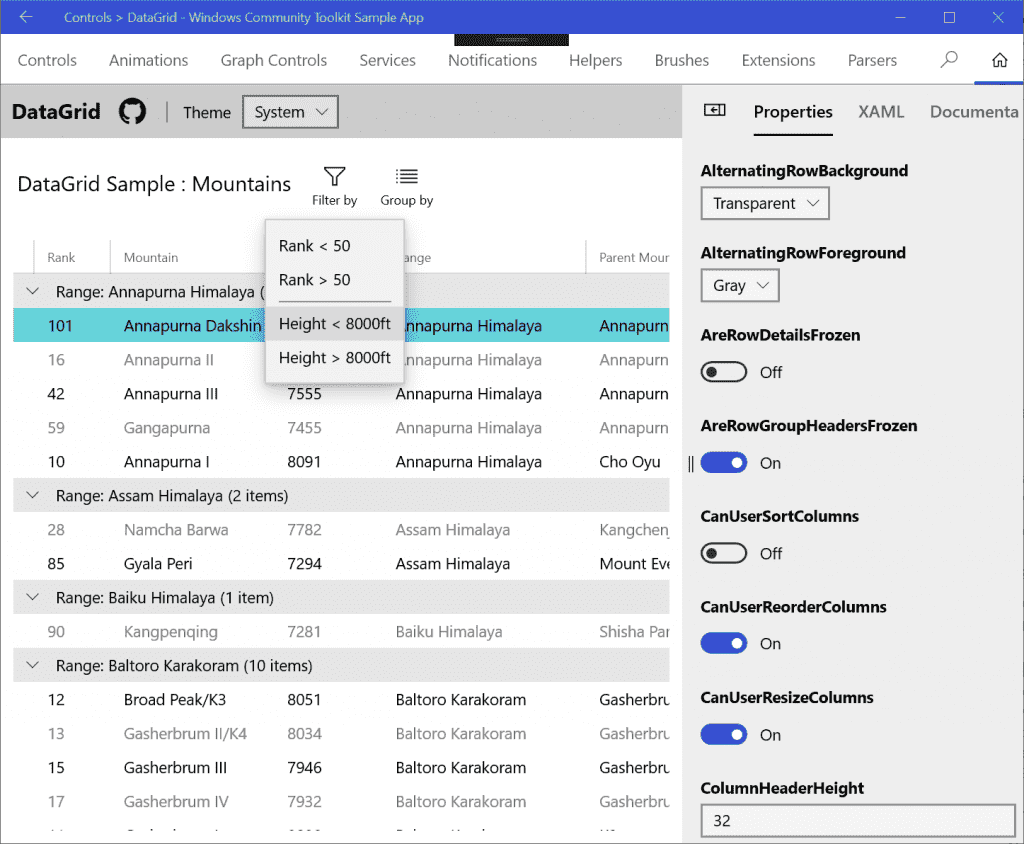Disable the CanUserReorderColumns switch
1024x844 pixels.
pyautogui.click(x=724, y=643)
